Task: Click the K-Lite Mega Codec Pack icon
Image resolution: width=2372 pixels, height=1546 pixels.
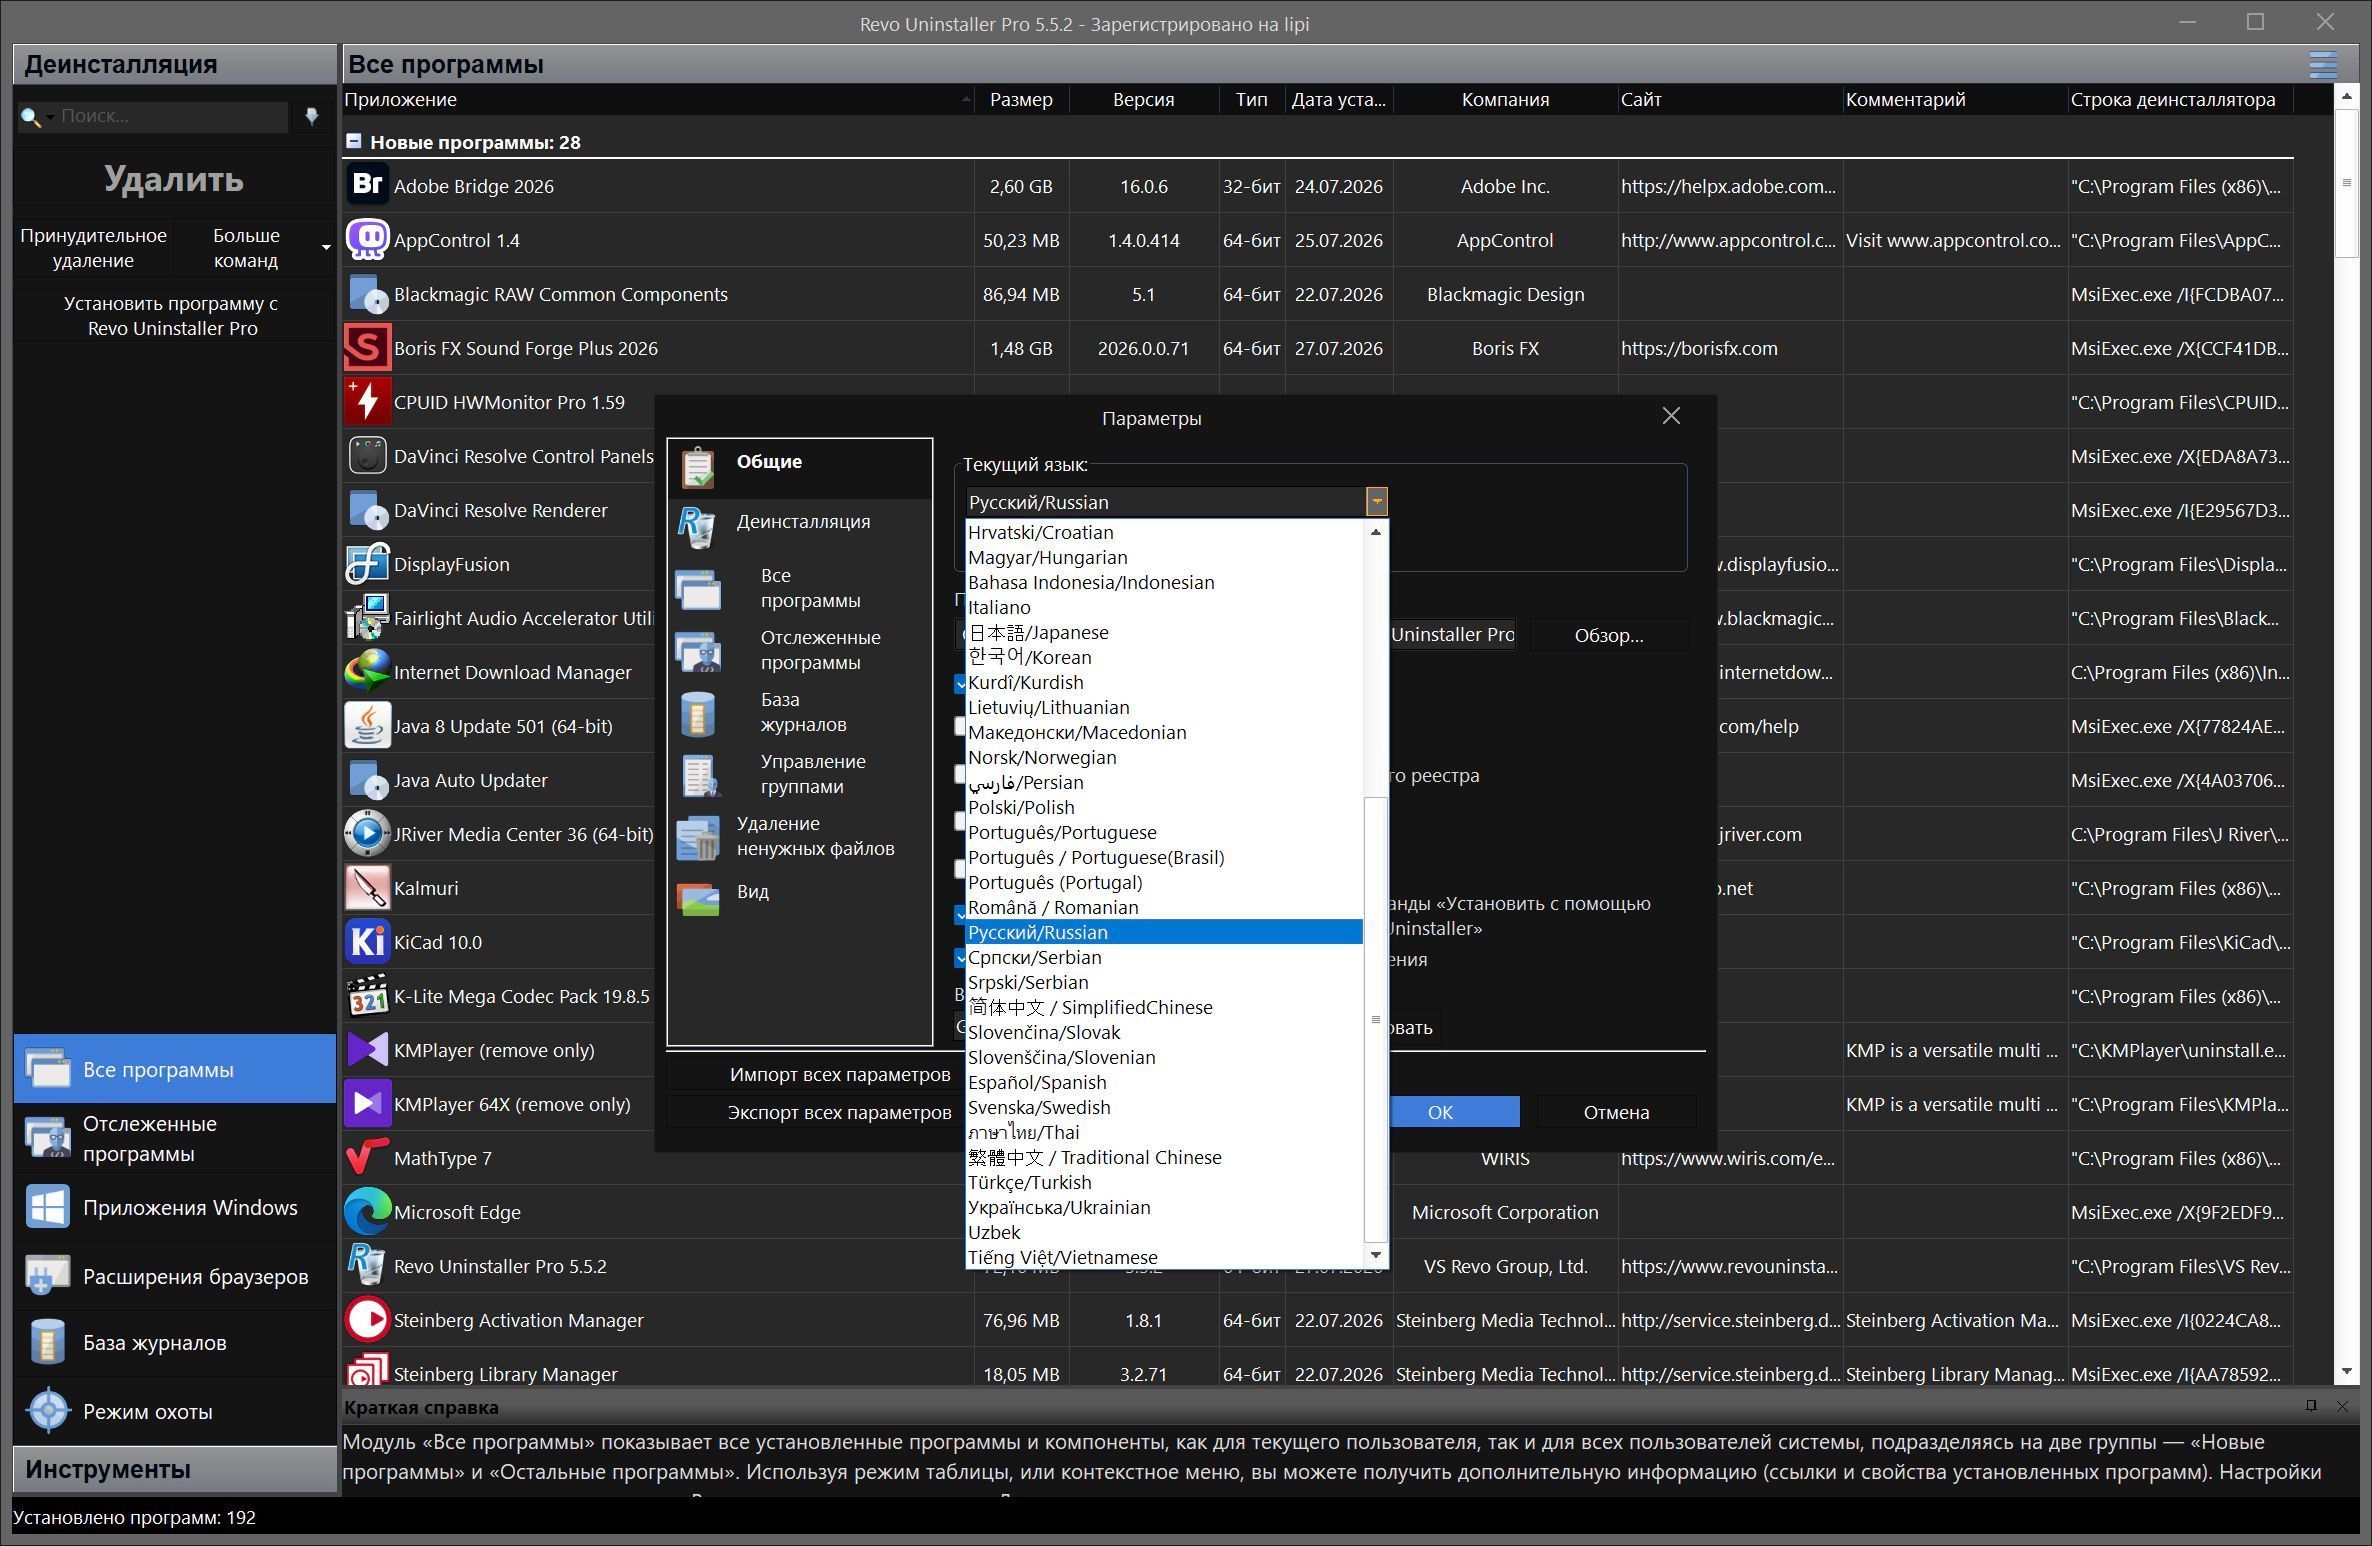Action: (367, 996)
